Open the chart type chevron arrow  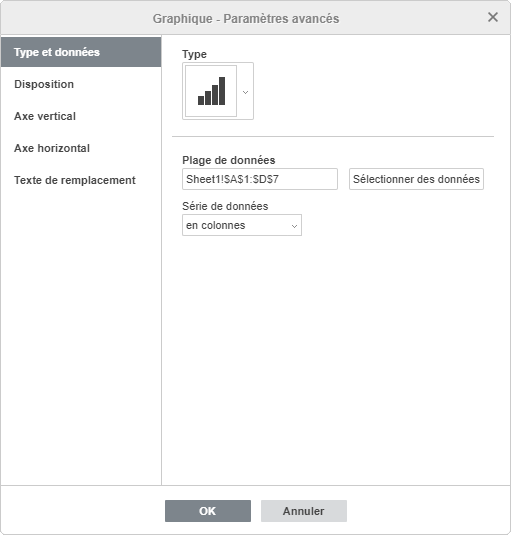pos(245,92)
